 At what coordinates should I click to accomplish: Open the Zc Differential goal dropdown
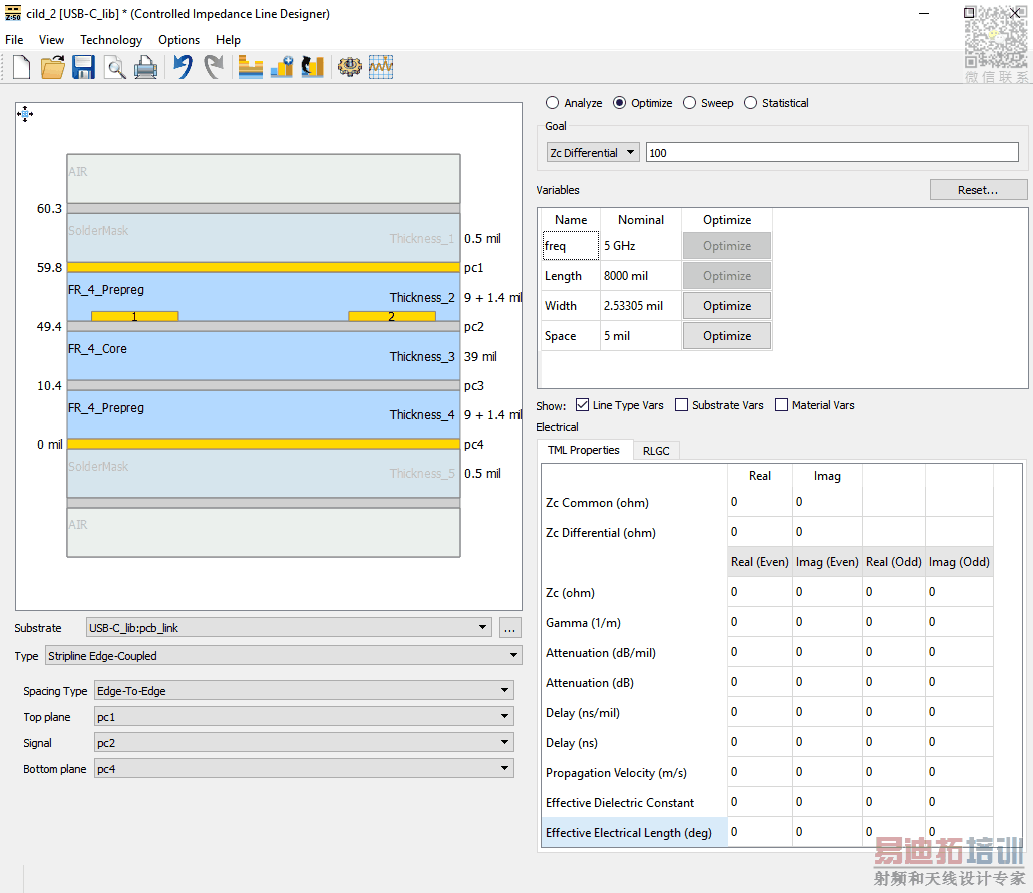(x=593, y=153)
